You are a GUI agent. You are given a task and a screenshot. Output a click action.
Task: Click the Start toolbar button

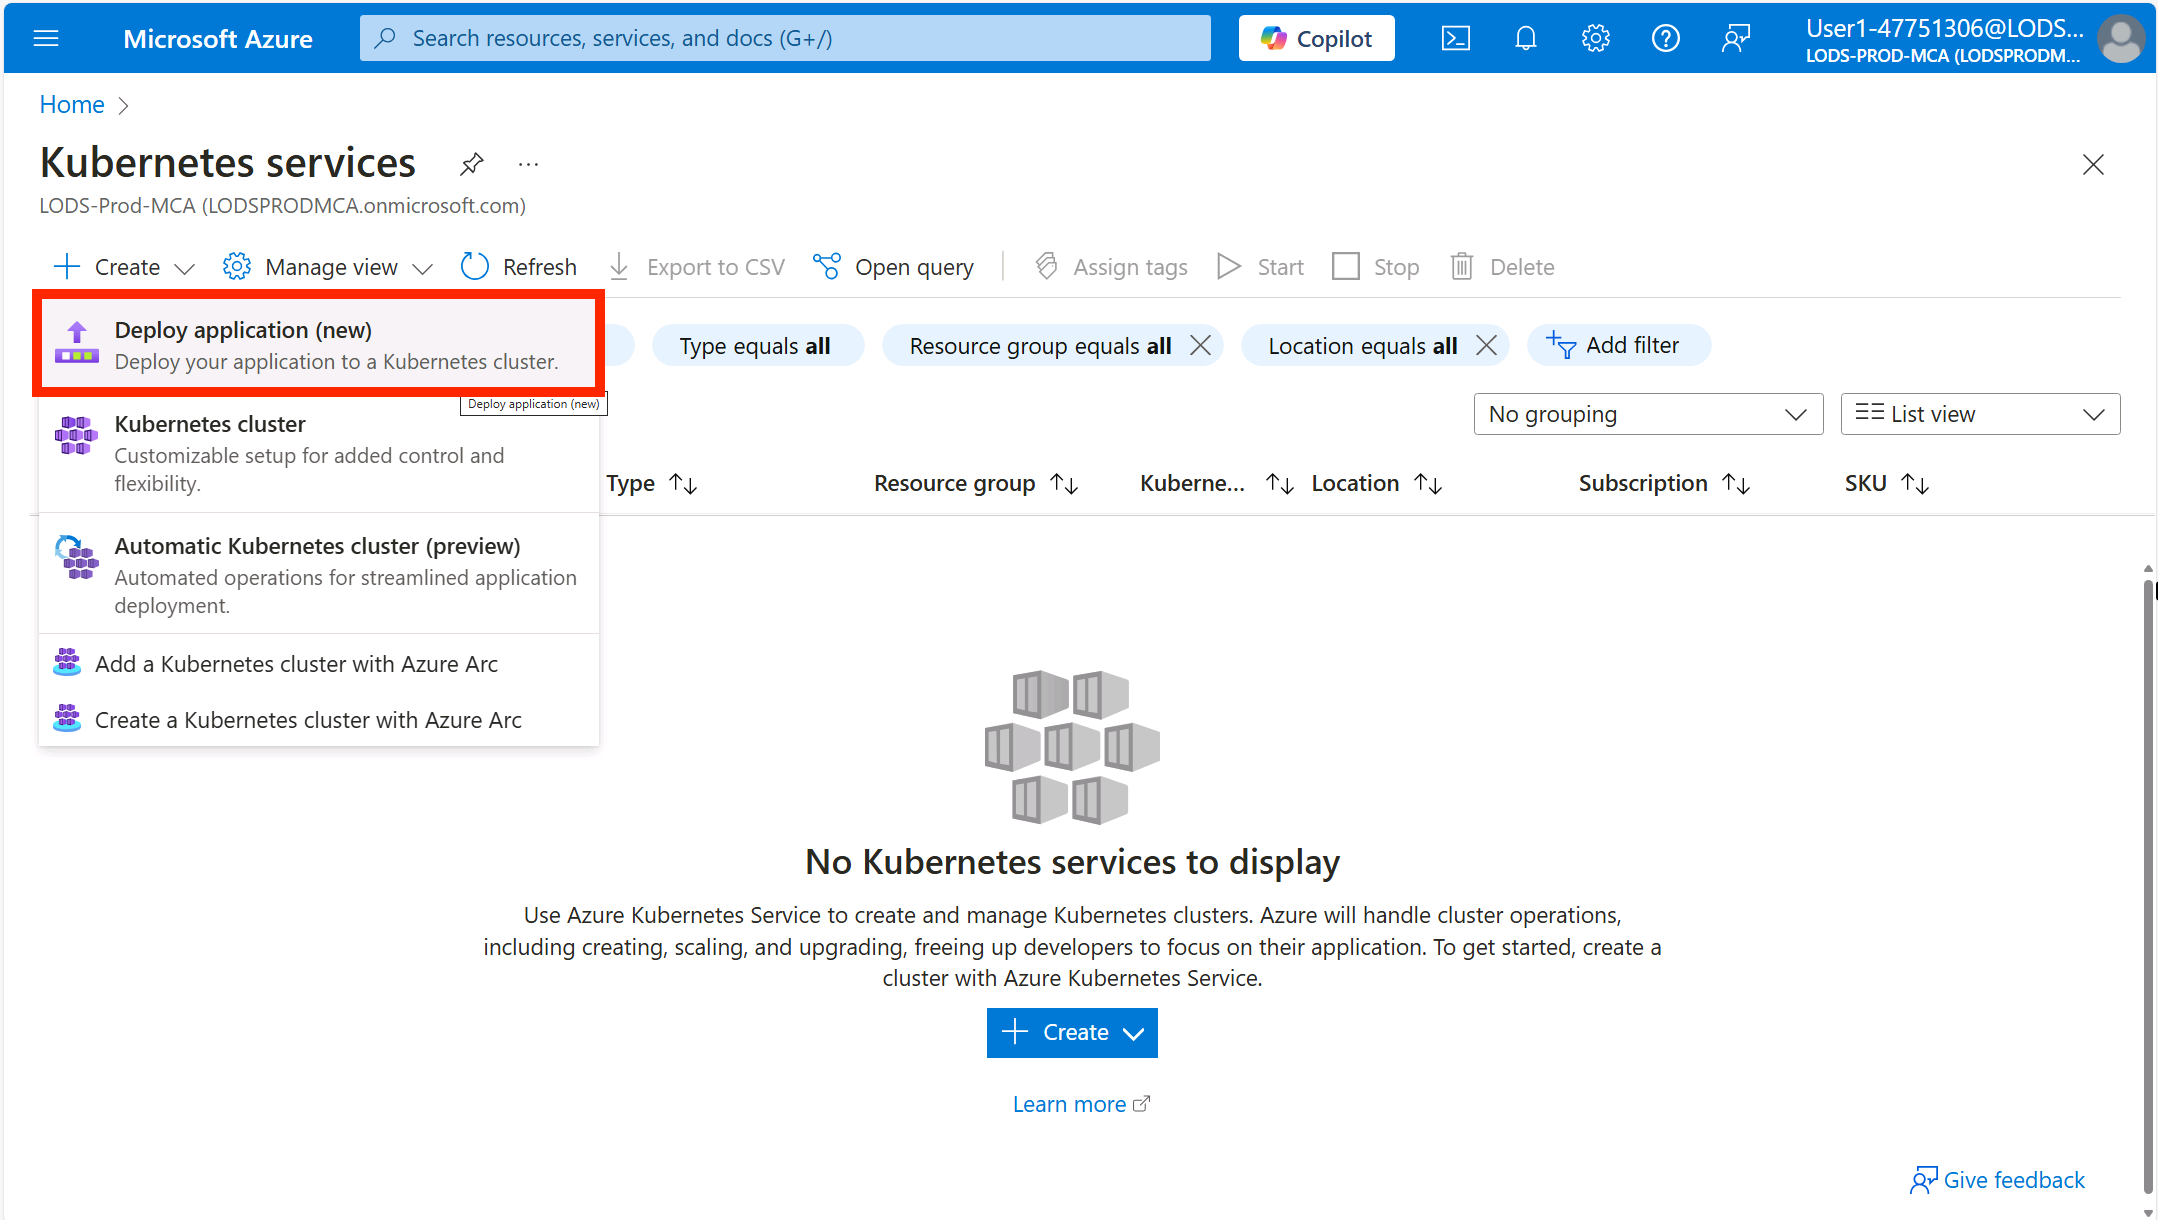(x=1260, y=267)
